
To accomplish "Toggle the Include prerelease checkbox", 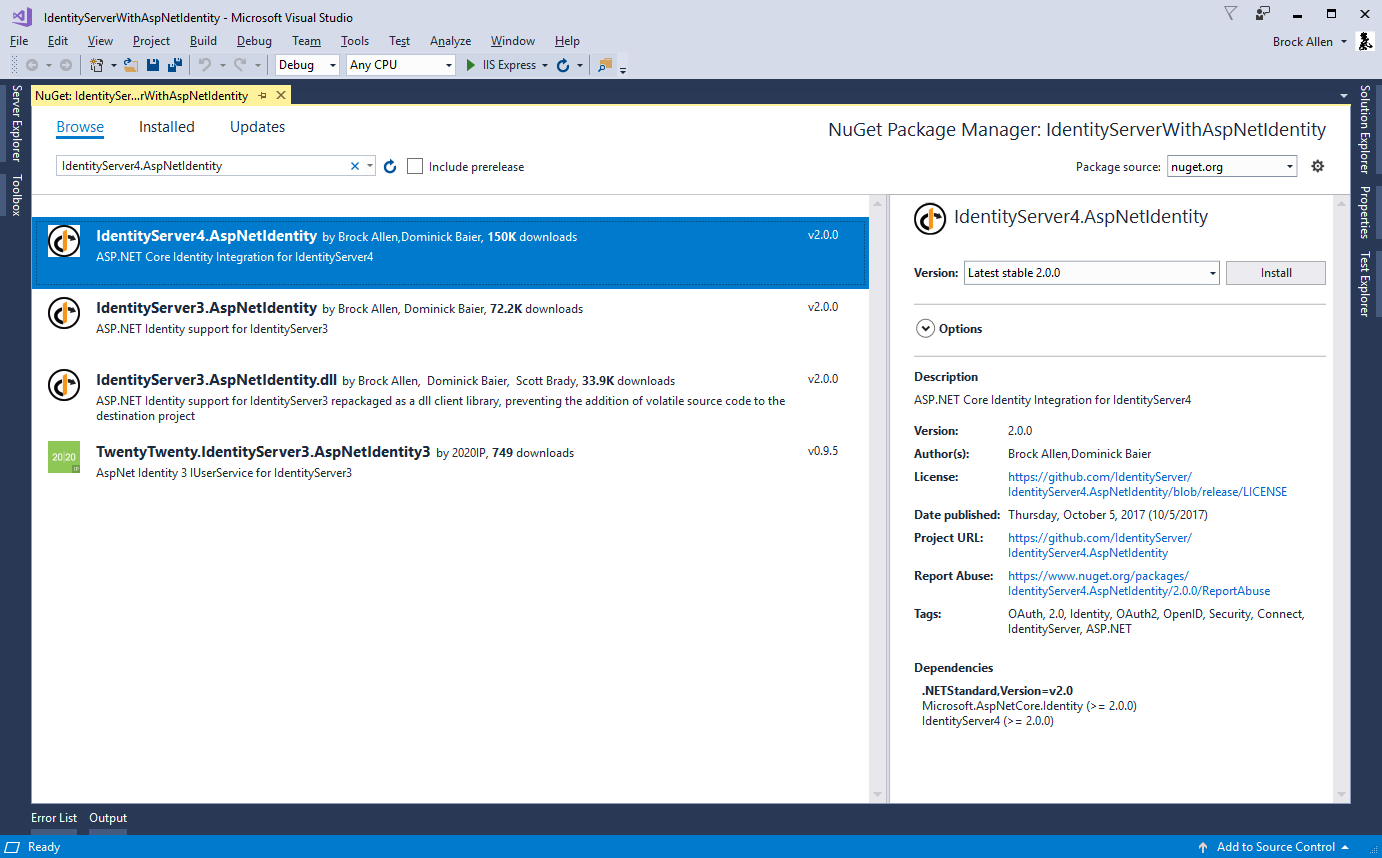I will [x=415, y=166].
